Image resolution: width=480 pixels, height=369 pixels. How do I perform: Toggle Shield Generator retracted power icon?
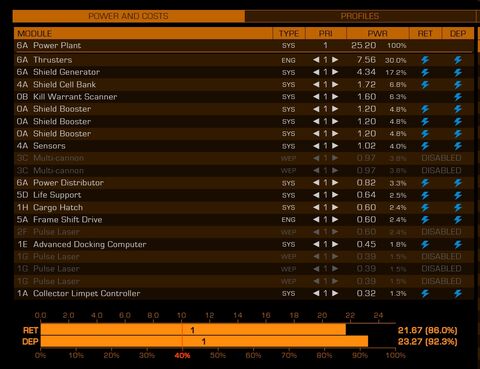(x=425, y=72)
